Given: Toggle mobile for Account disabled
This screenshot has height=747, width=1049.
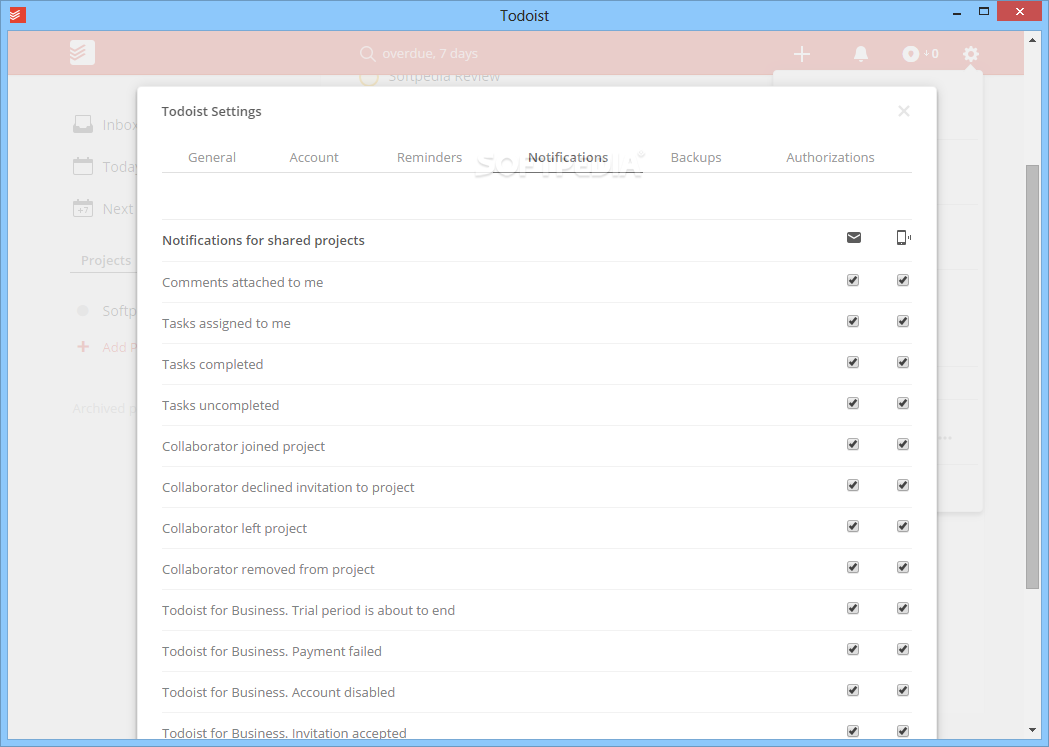Looking at the screenshot, I should [x=903, y=690].
